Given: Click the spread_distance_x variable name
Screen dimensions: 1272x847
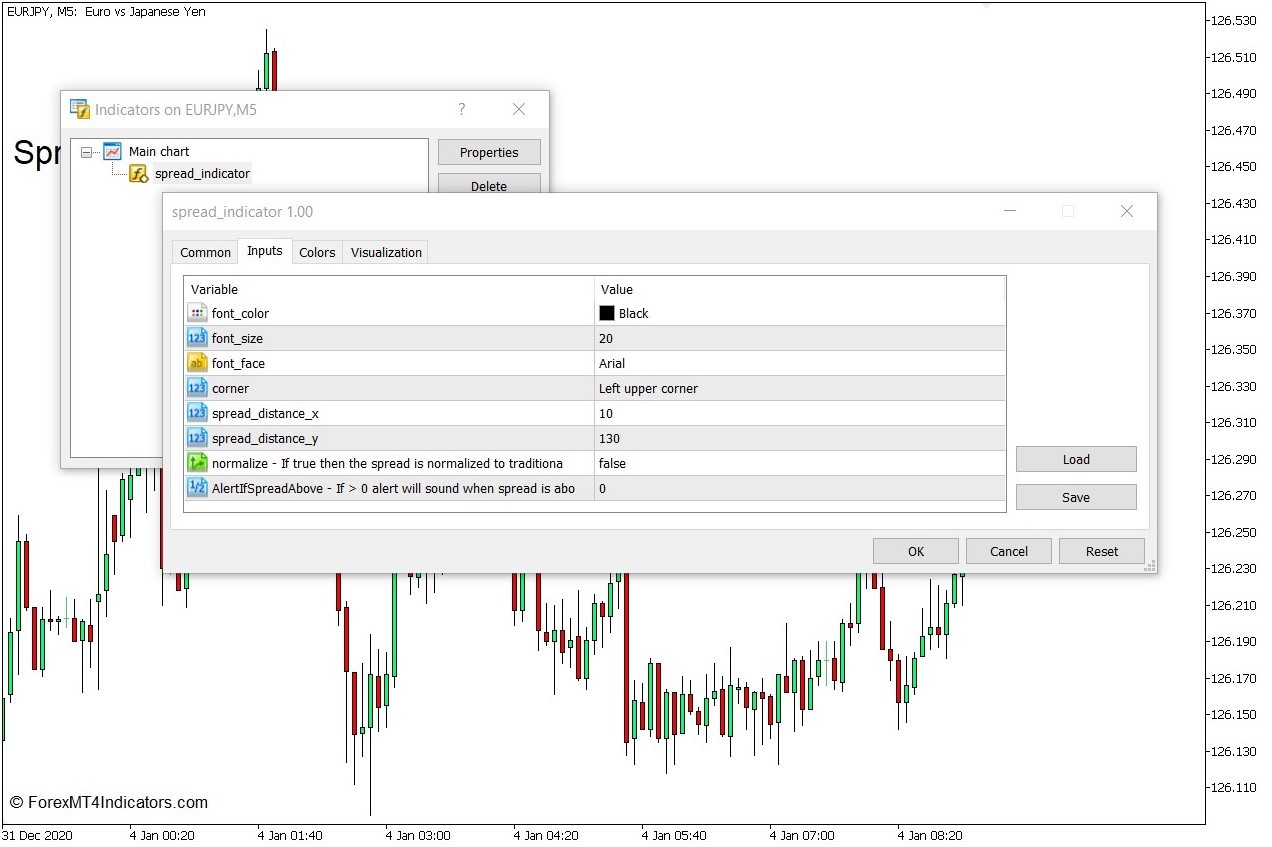Looking at the screenshot, I should (x=265, y=413).
